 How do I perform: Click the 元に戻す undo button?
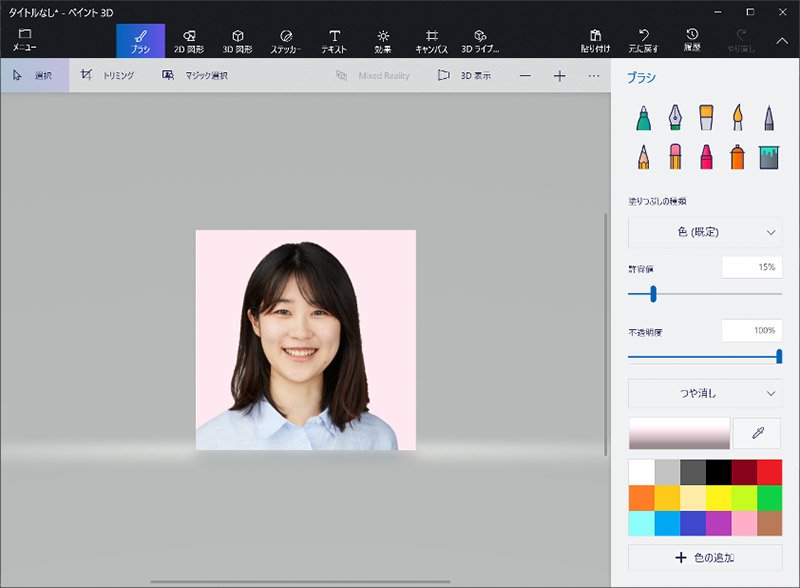pyautogui.click(x=644, y=41)
